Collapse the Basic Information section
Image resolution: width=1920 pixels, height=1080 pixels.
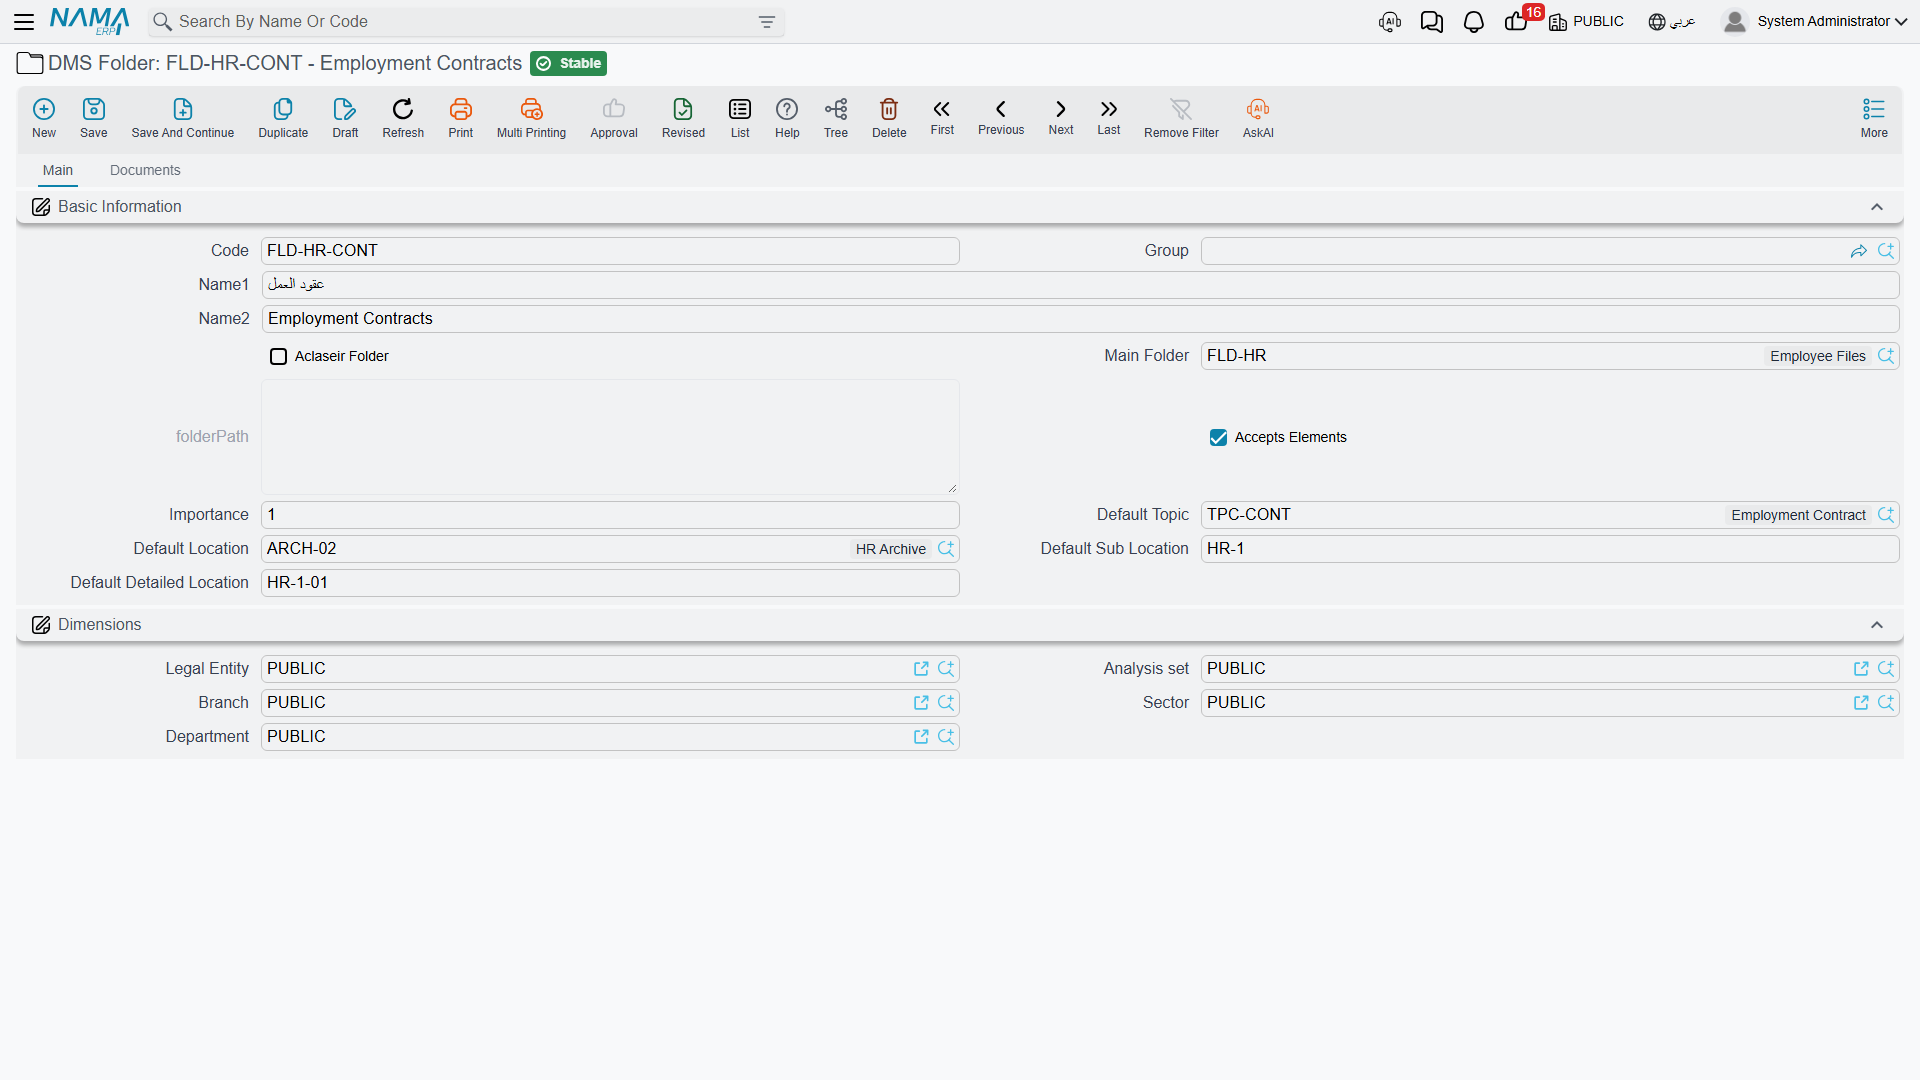tap(1877, 207)
